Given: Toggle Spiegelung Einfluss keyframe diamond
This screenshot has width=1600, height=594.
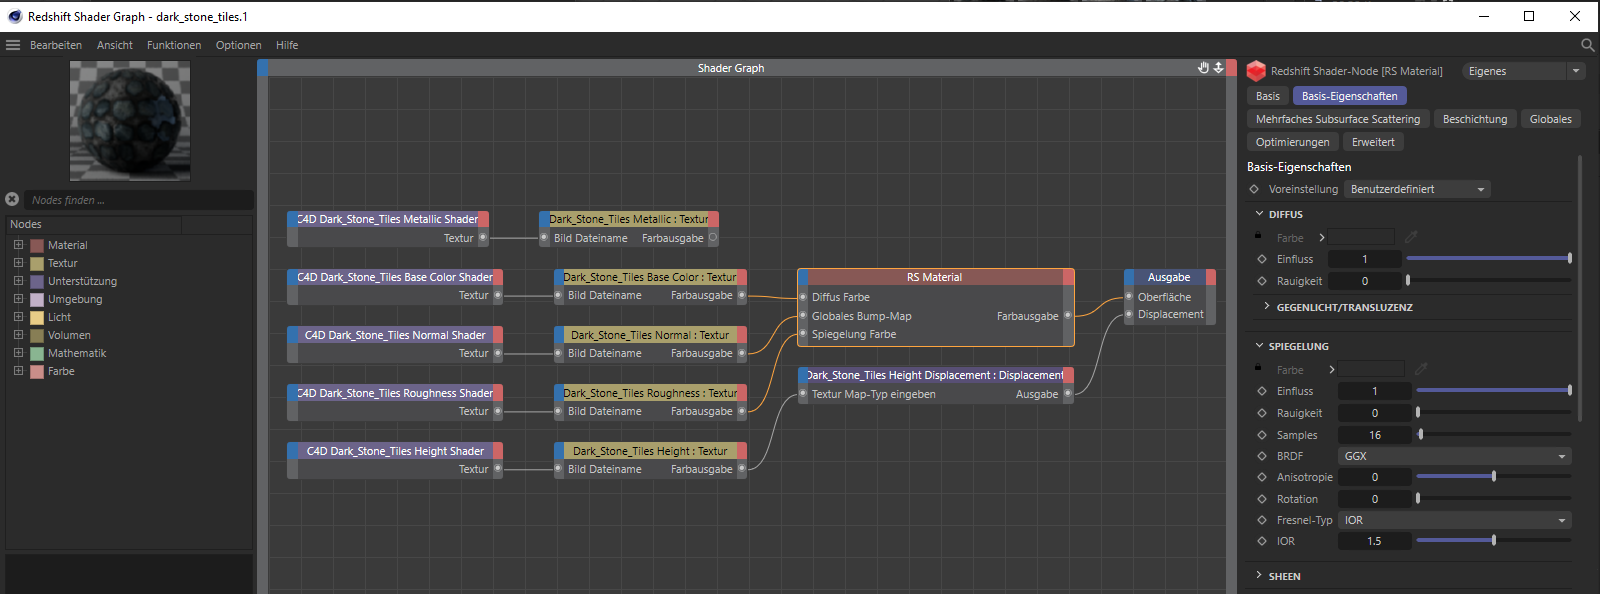Looking at the screenshot, I should coord(1262,391).
